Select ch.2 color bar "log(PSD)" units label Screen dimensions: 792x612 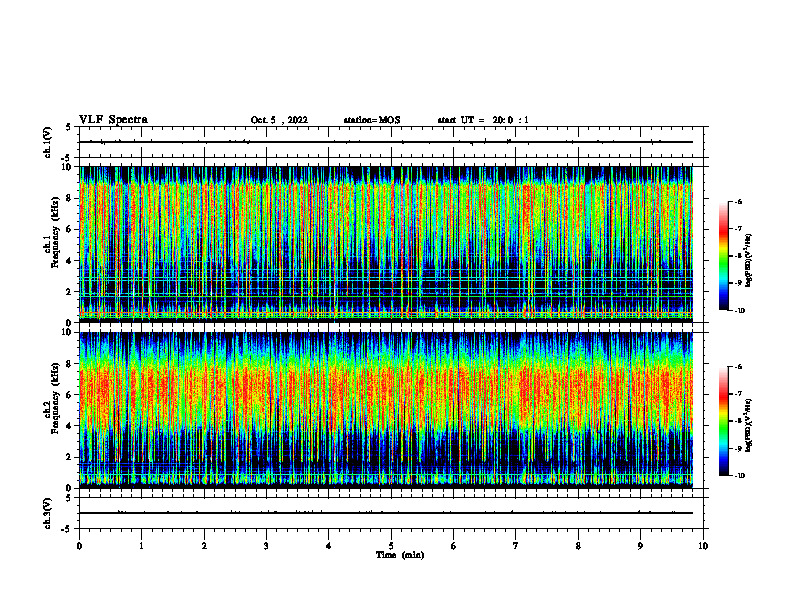coord(749,426)
